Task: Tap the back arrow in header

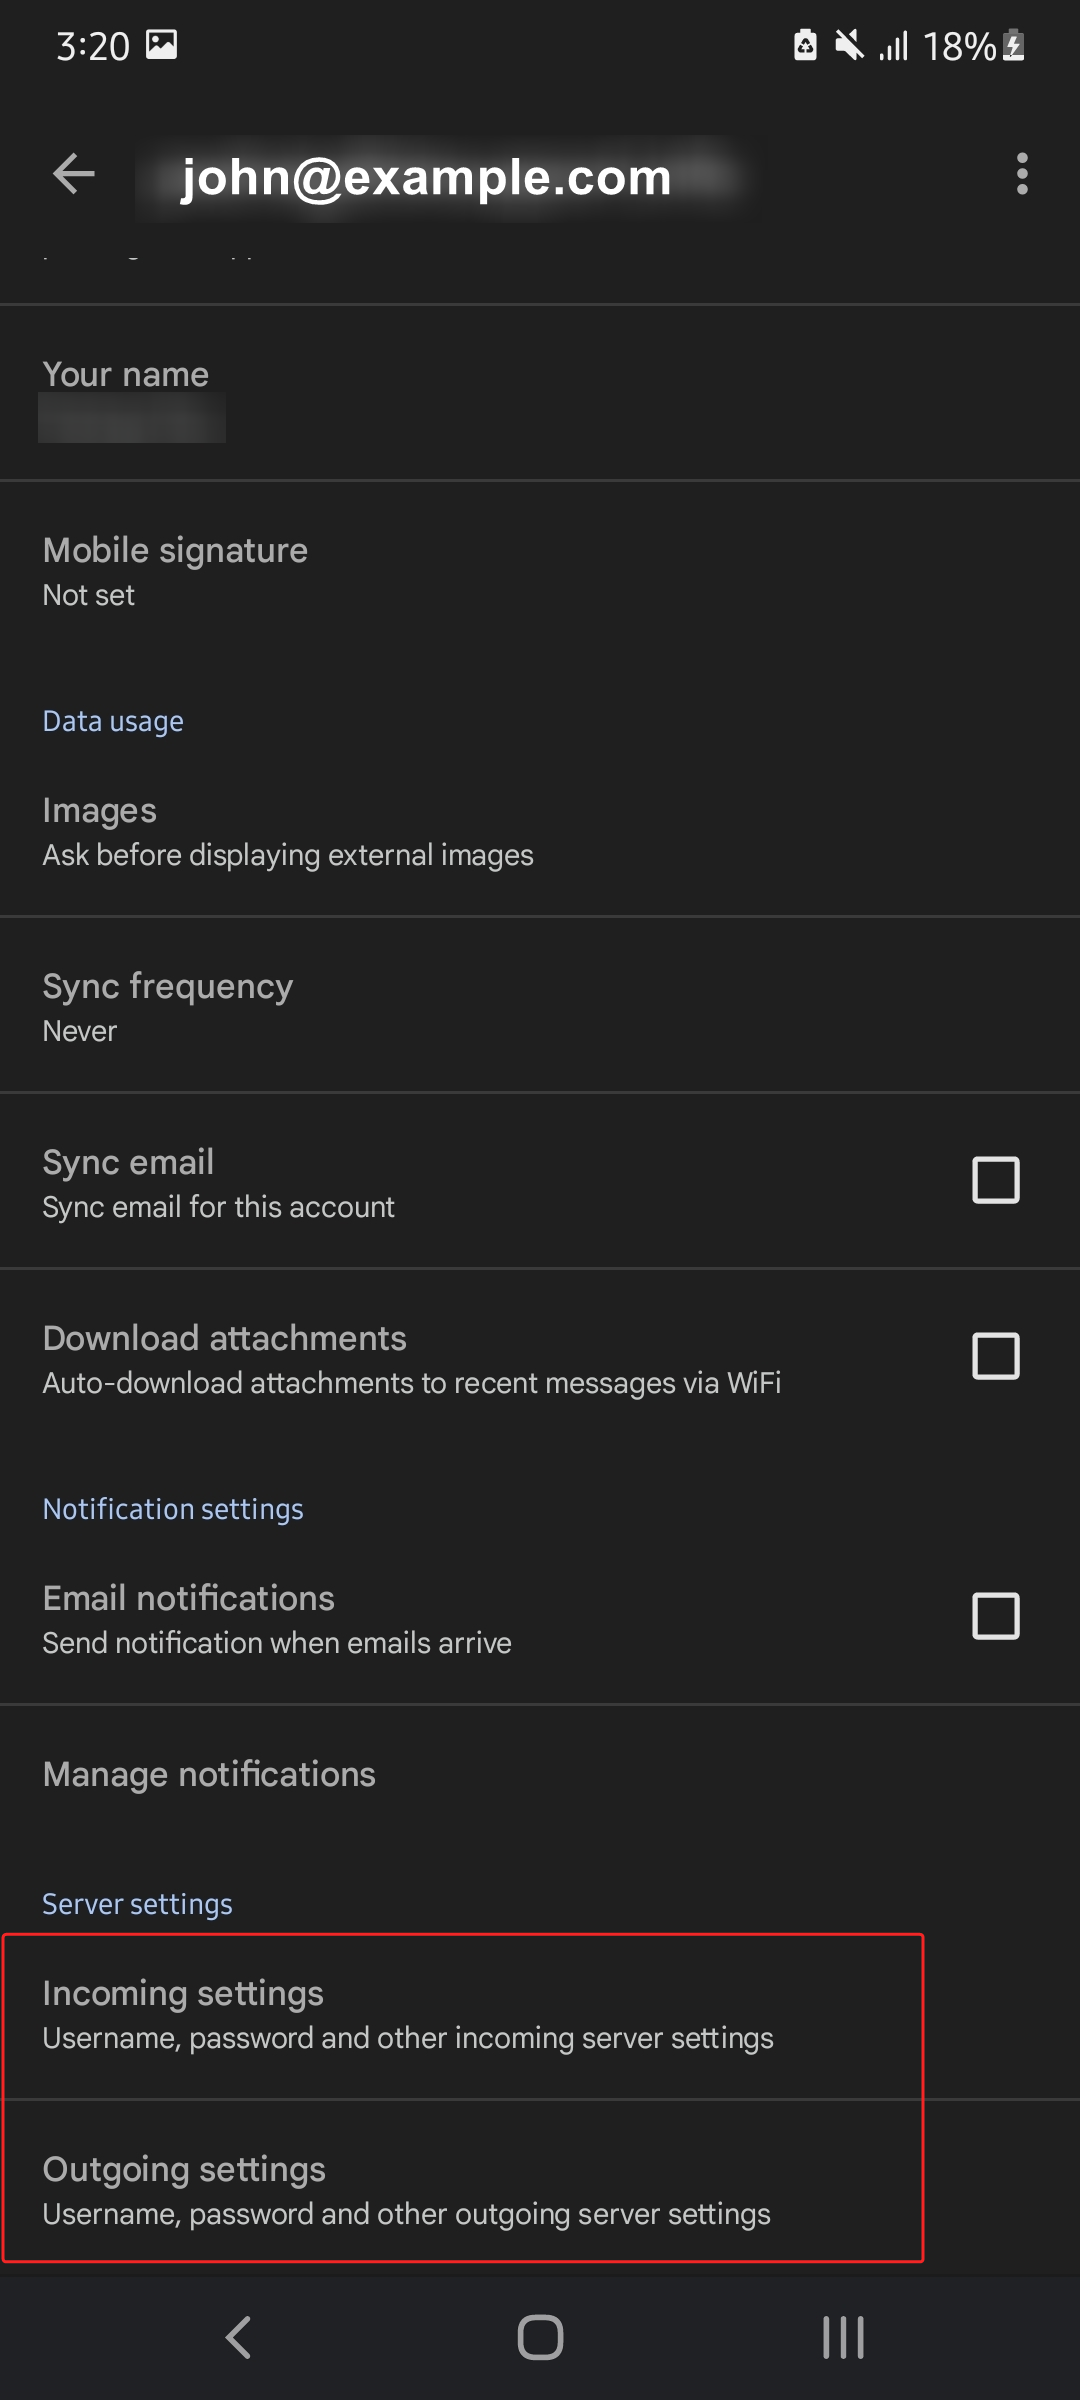Action: [74, 174]
